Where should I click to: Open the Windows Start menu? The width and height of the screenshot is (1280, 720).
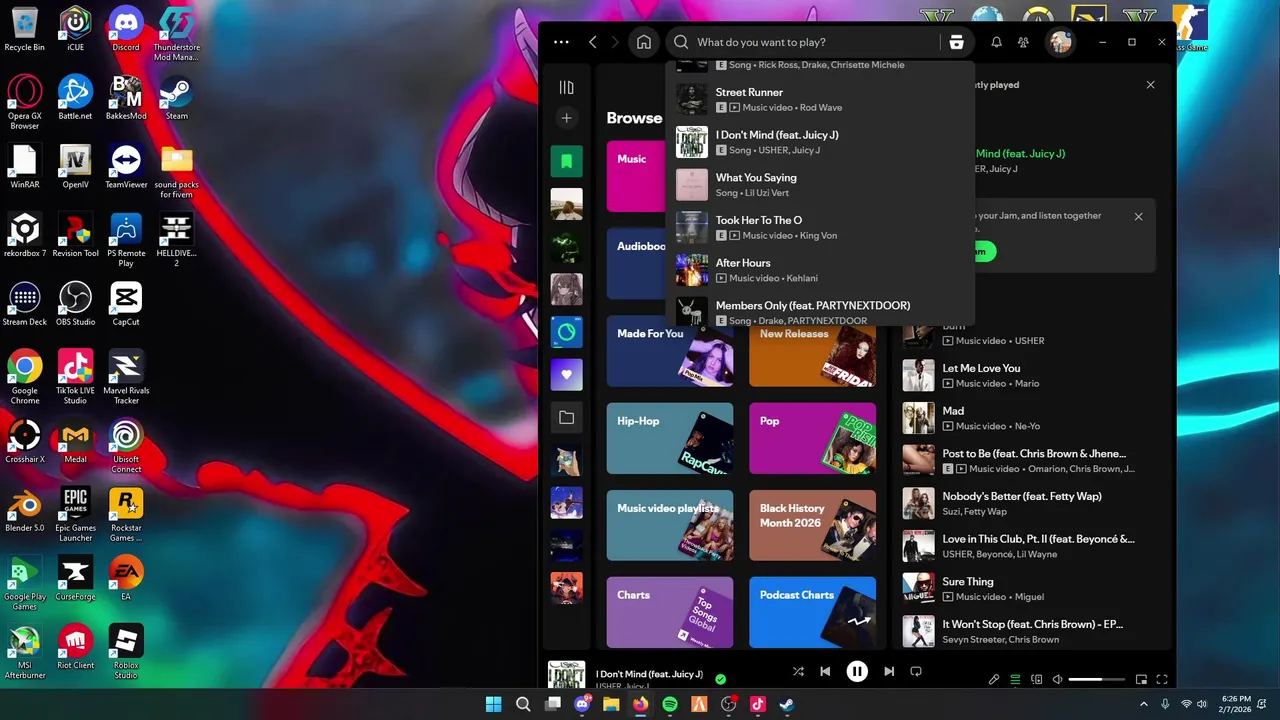pyautogui.click(x=494, y=704)
